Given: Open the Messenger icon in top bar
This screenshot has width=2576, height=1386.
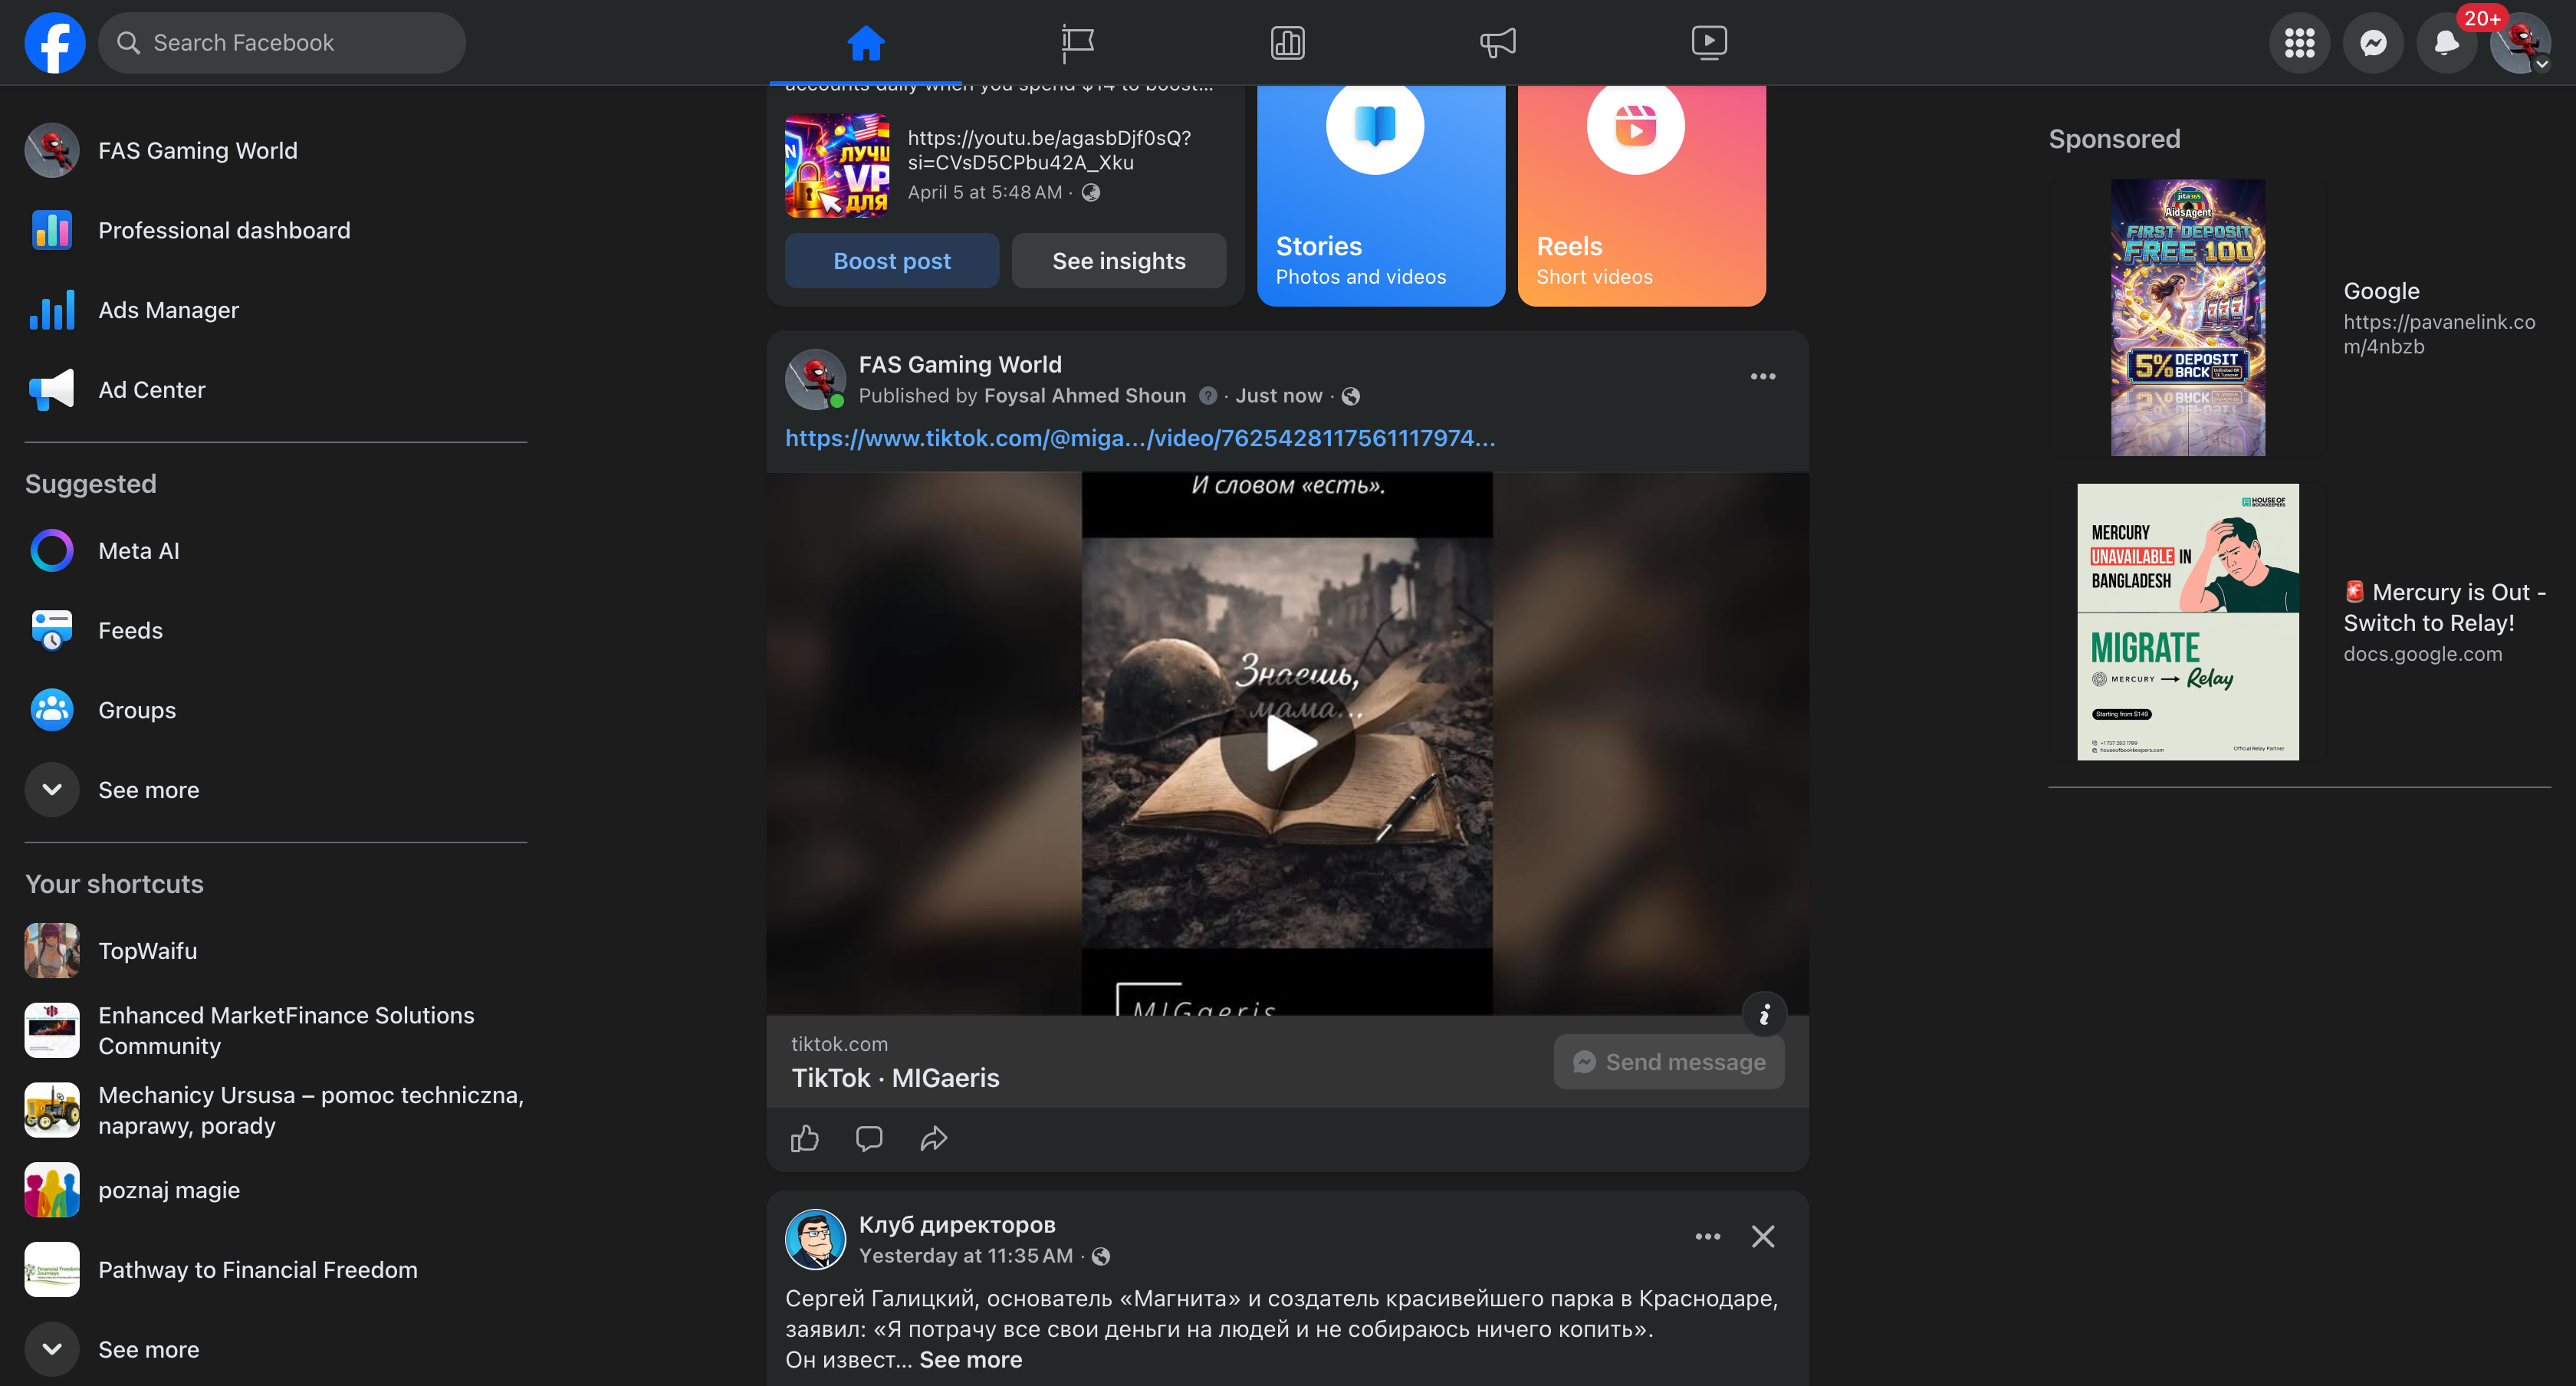Looking at the screenshot, I should 2373,43.
